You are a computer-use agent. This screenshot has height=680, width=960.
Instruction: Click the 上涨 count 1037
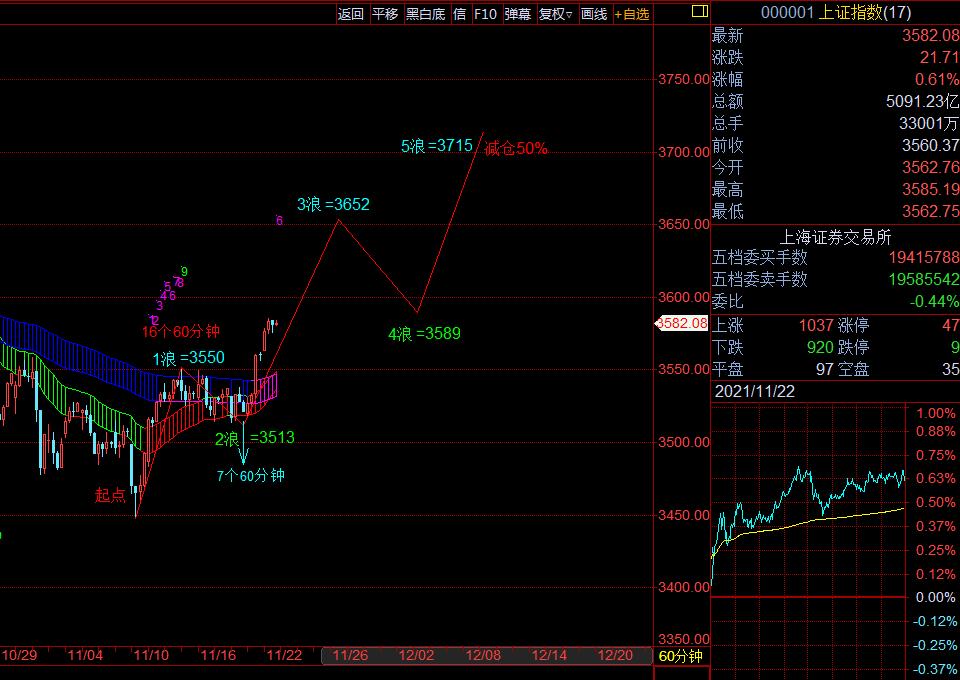pos(816,325)
